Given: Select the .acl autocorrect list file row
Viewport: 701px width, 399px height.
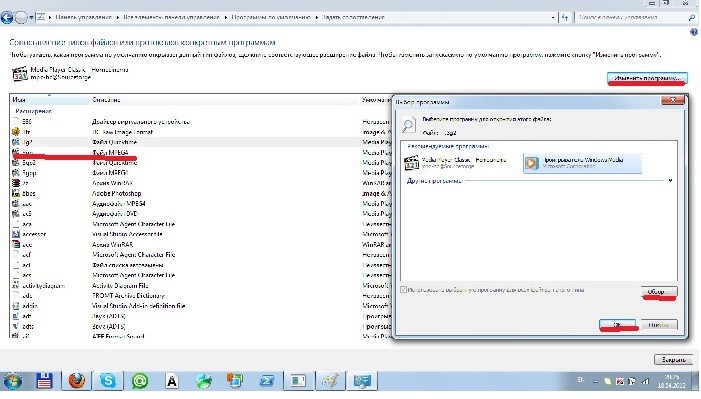Looking at the screenshot, I should tap(200, 265).
